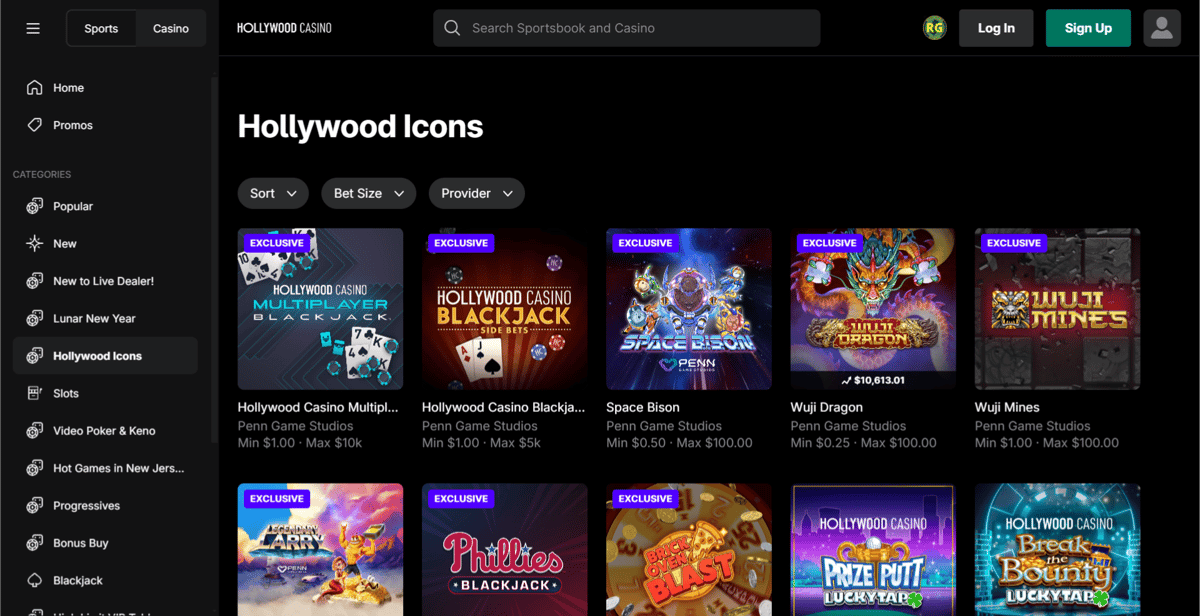Click the "Min $0.50 · Max $100.00" text
The height and width of the screenshot is (616, 1200).
679,443
